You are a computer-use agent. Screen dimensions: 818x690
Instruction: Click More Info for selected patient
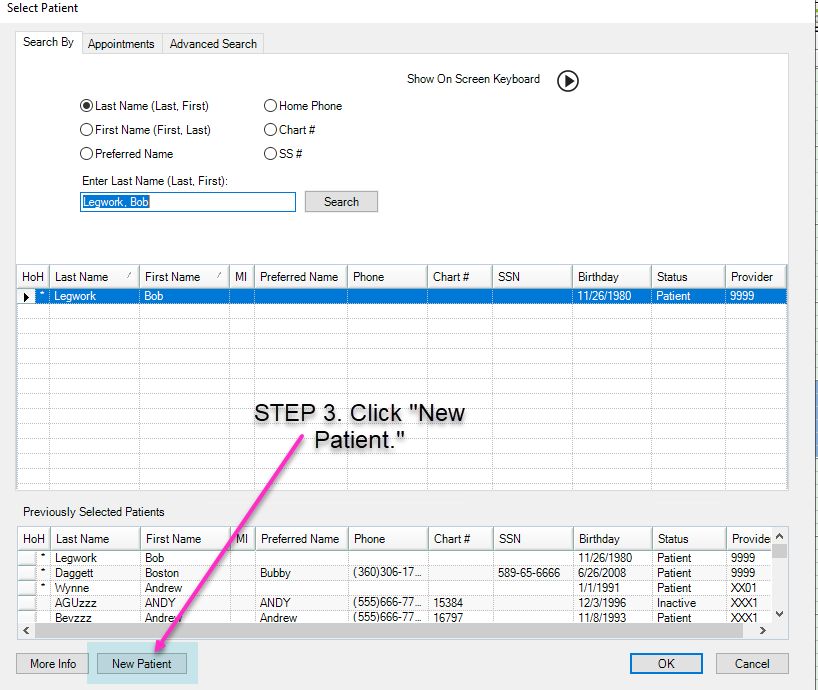[x=51, y=663]
